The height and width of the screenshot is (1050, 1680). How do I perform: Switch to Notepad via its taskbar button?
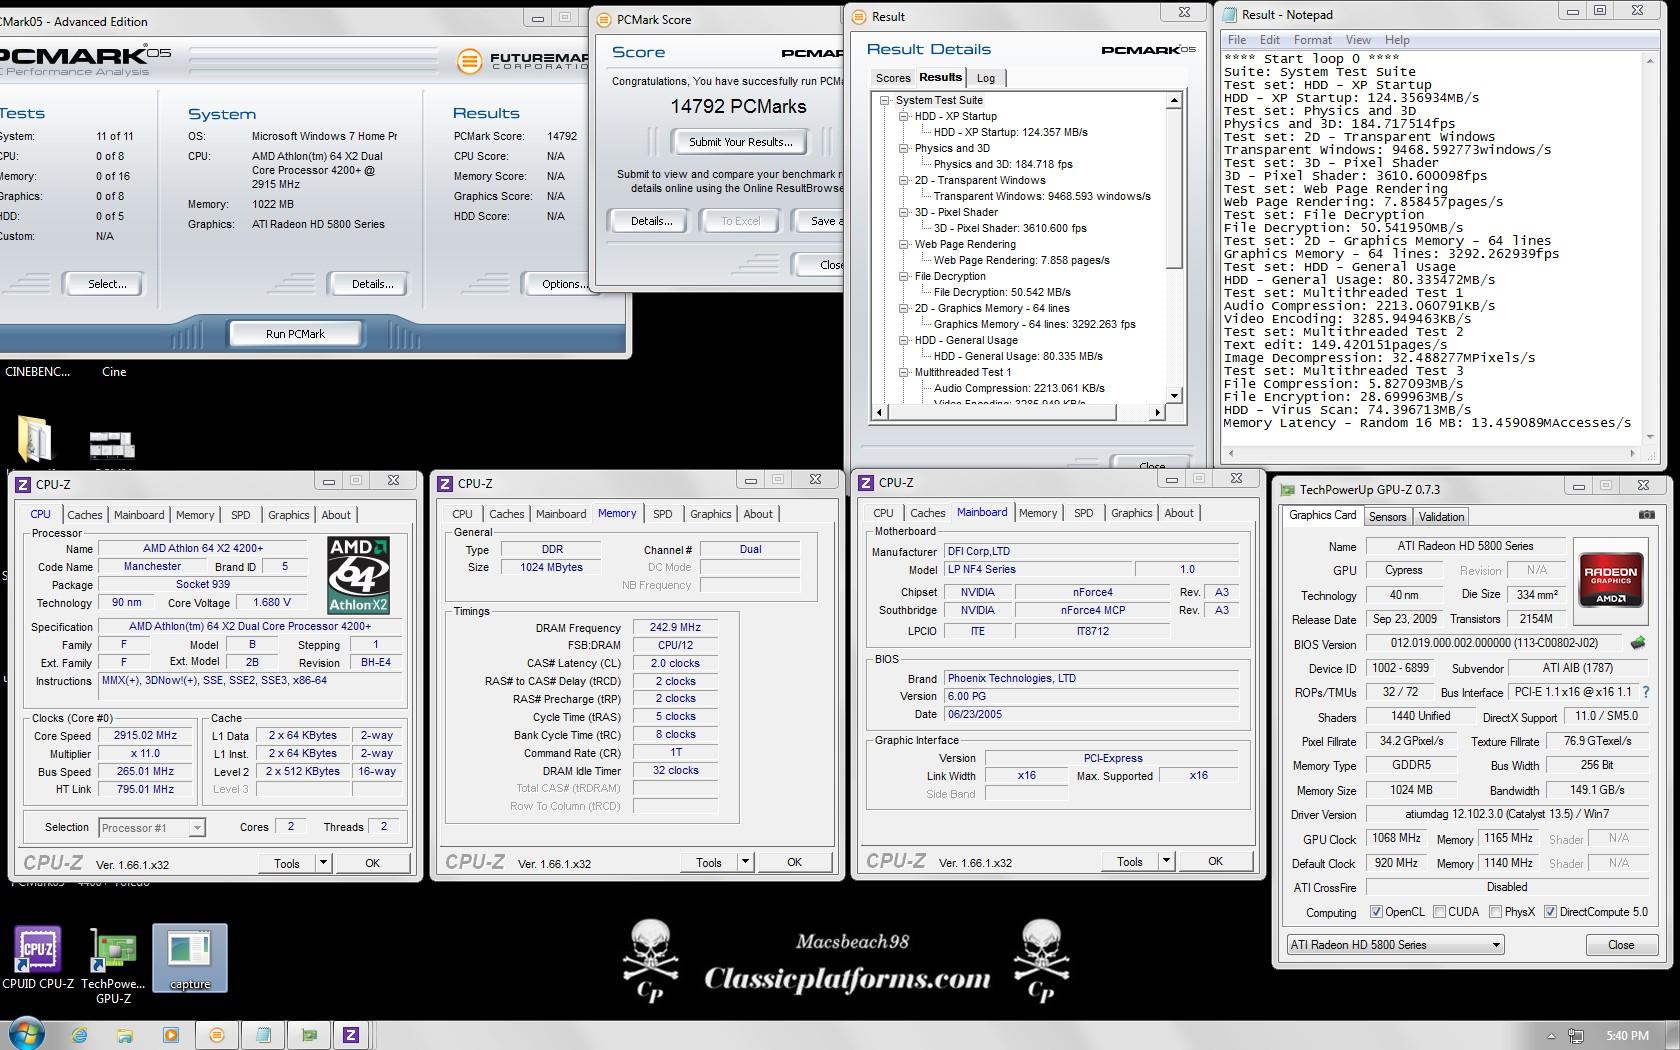coord(263,1035)
